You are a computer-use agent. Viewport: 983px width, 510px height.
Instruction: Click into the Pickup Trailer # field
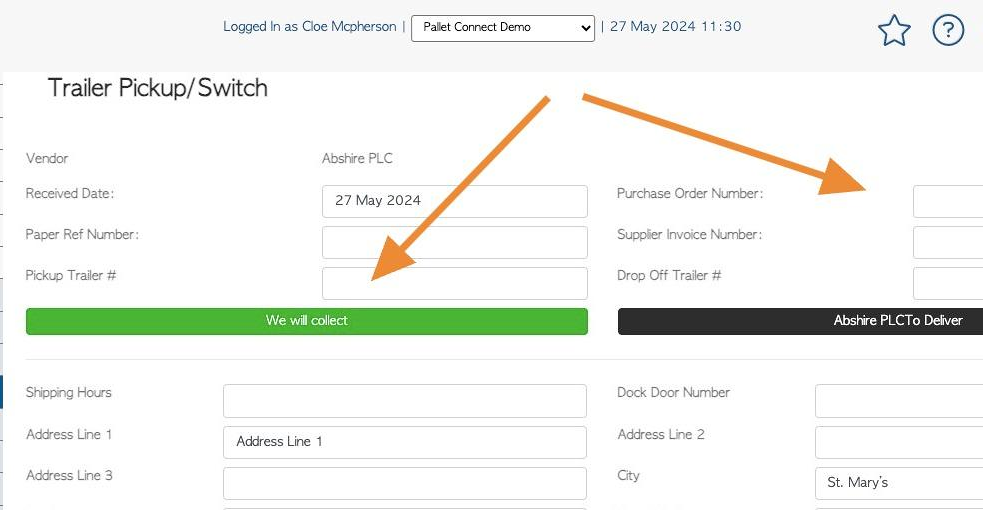455,283
